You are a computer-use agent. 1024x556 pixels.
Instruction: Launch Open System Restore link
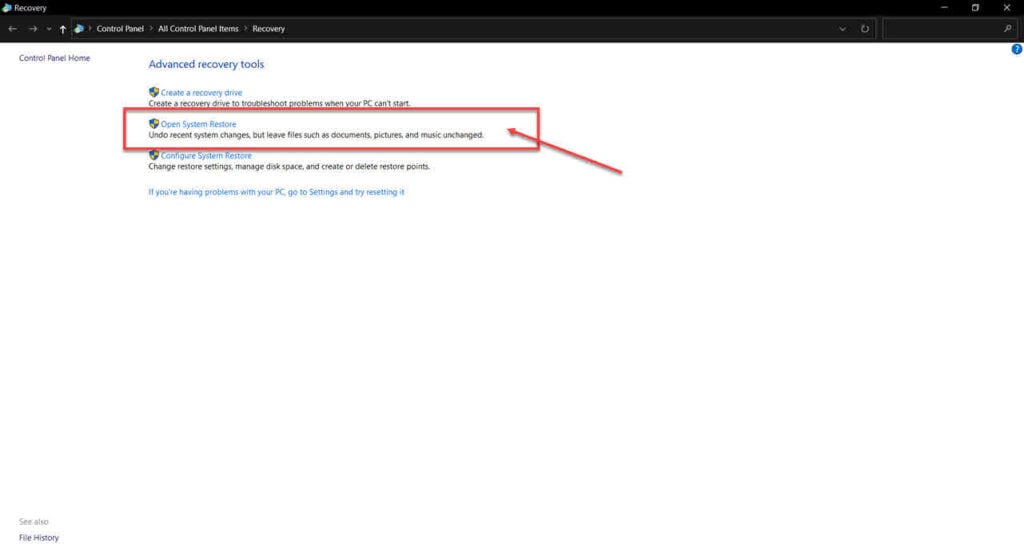pos(199,124)
